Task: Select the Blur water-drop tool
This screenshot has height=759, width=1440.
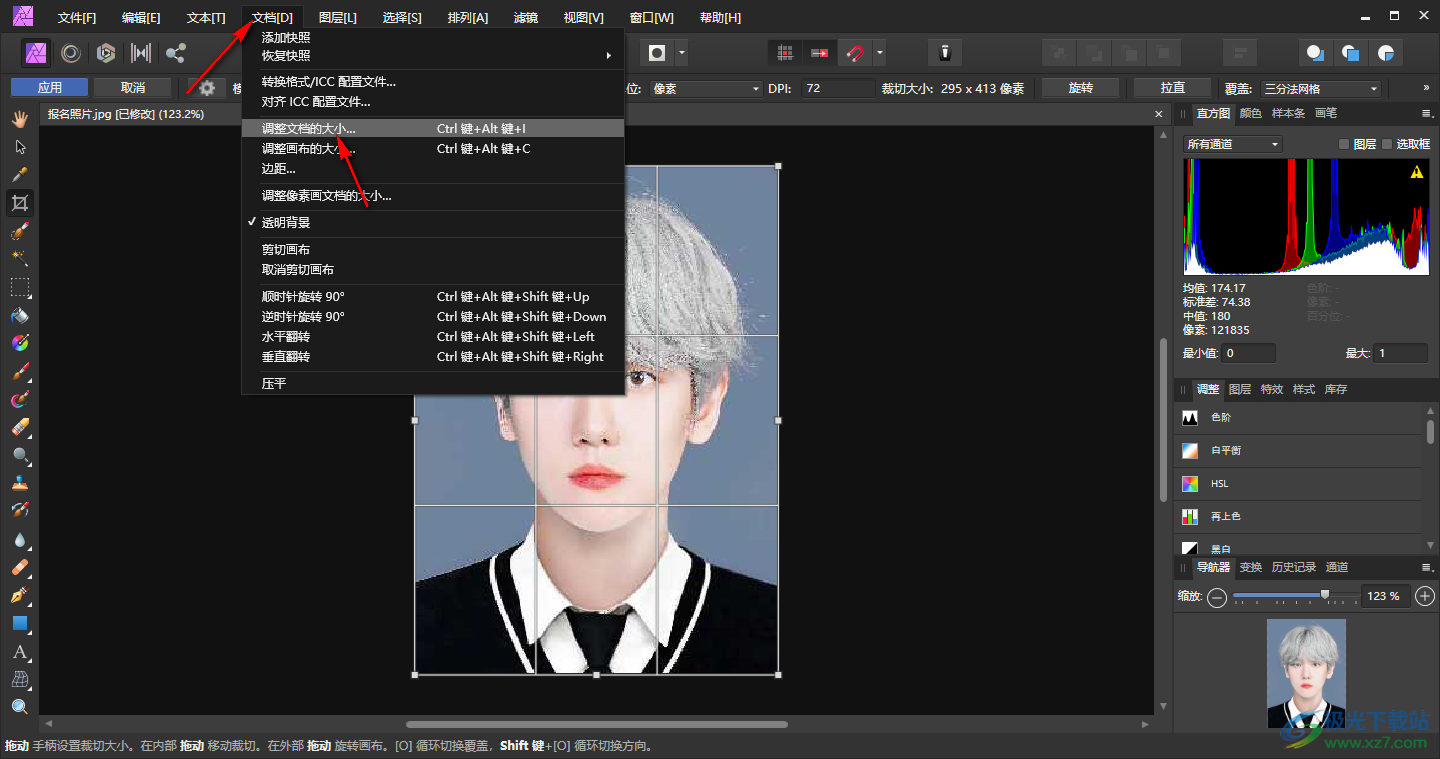Action: pyautogui.click(x=19, y=539)
